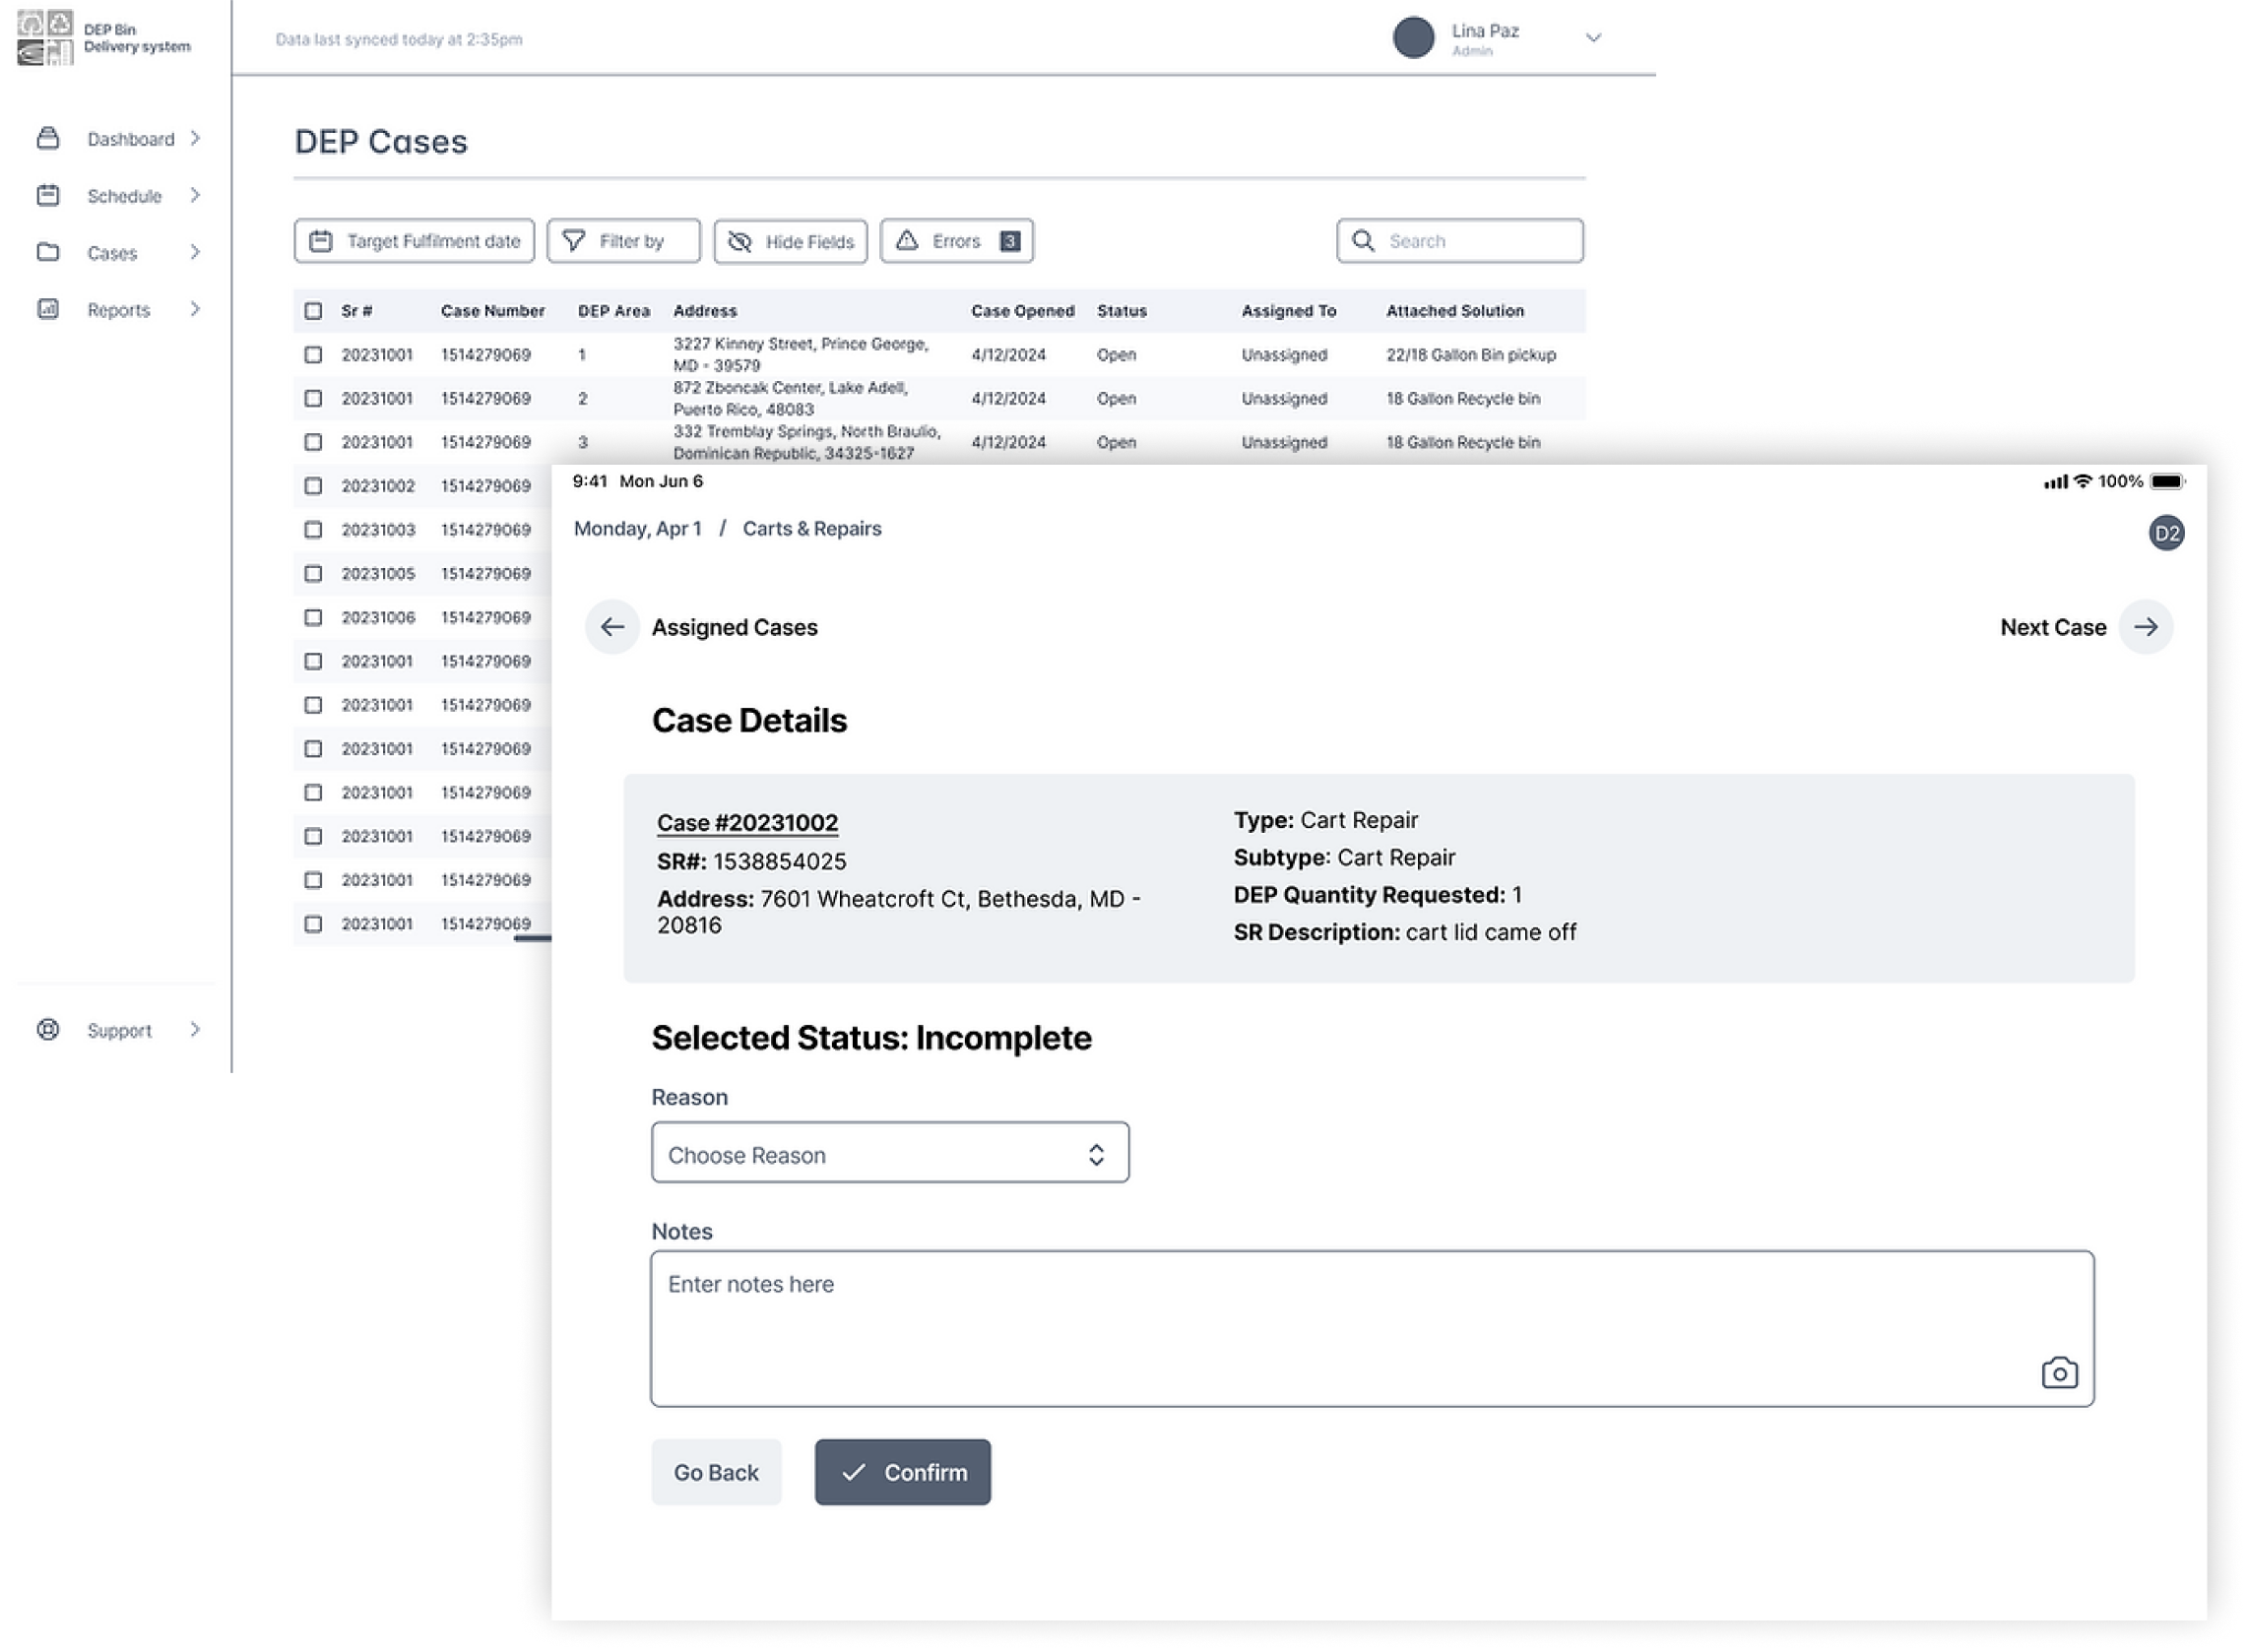Go to Next Case arrow button
The height and width of the screenshot is (1652, 2247).
(x=2145, y=627)
